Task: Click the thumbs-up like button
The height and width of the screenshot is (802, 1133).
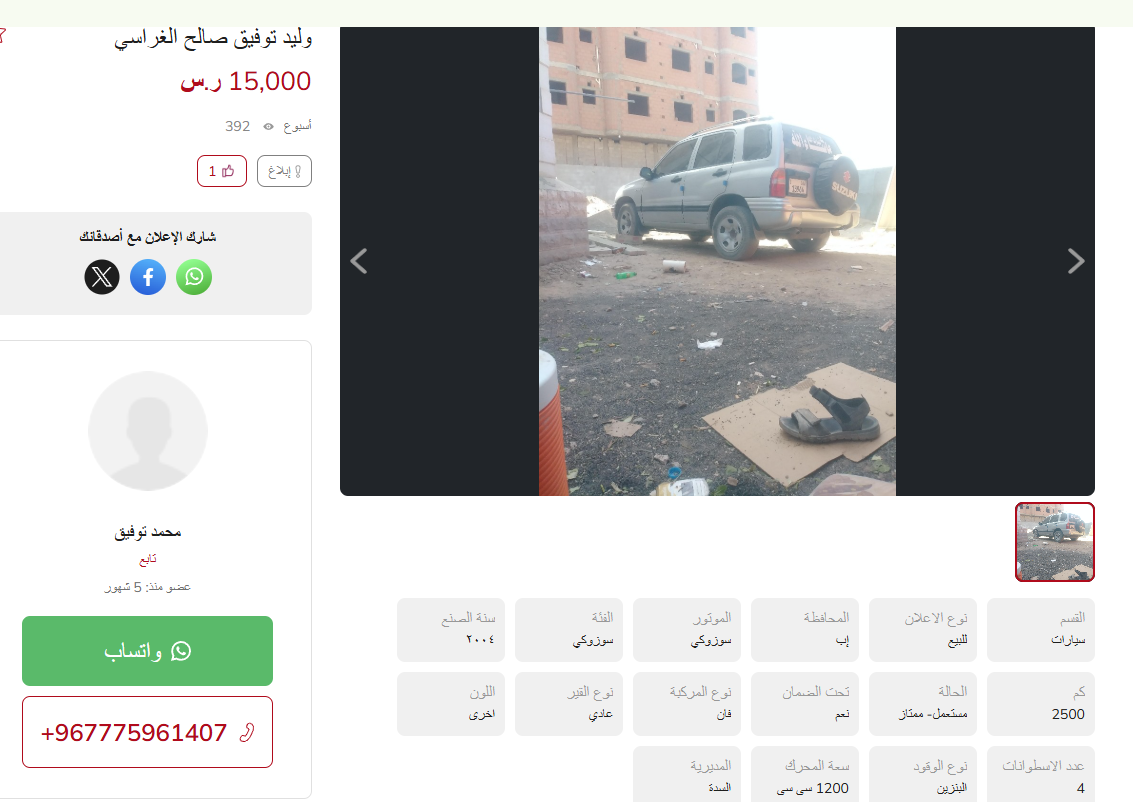Action: pos(222,171)
